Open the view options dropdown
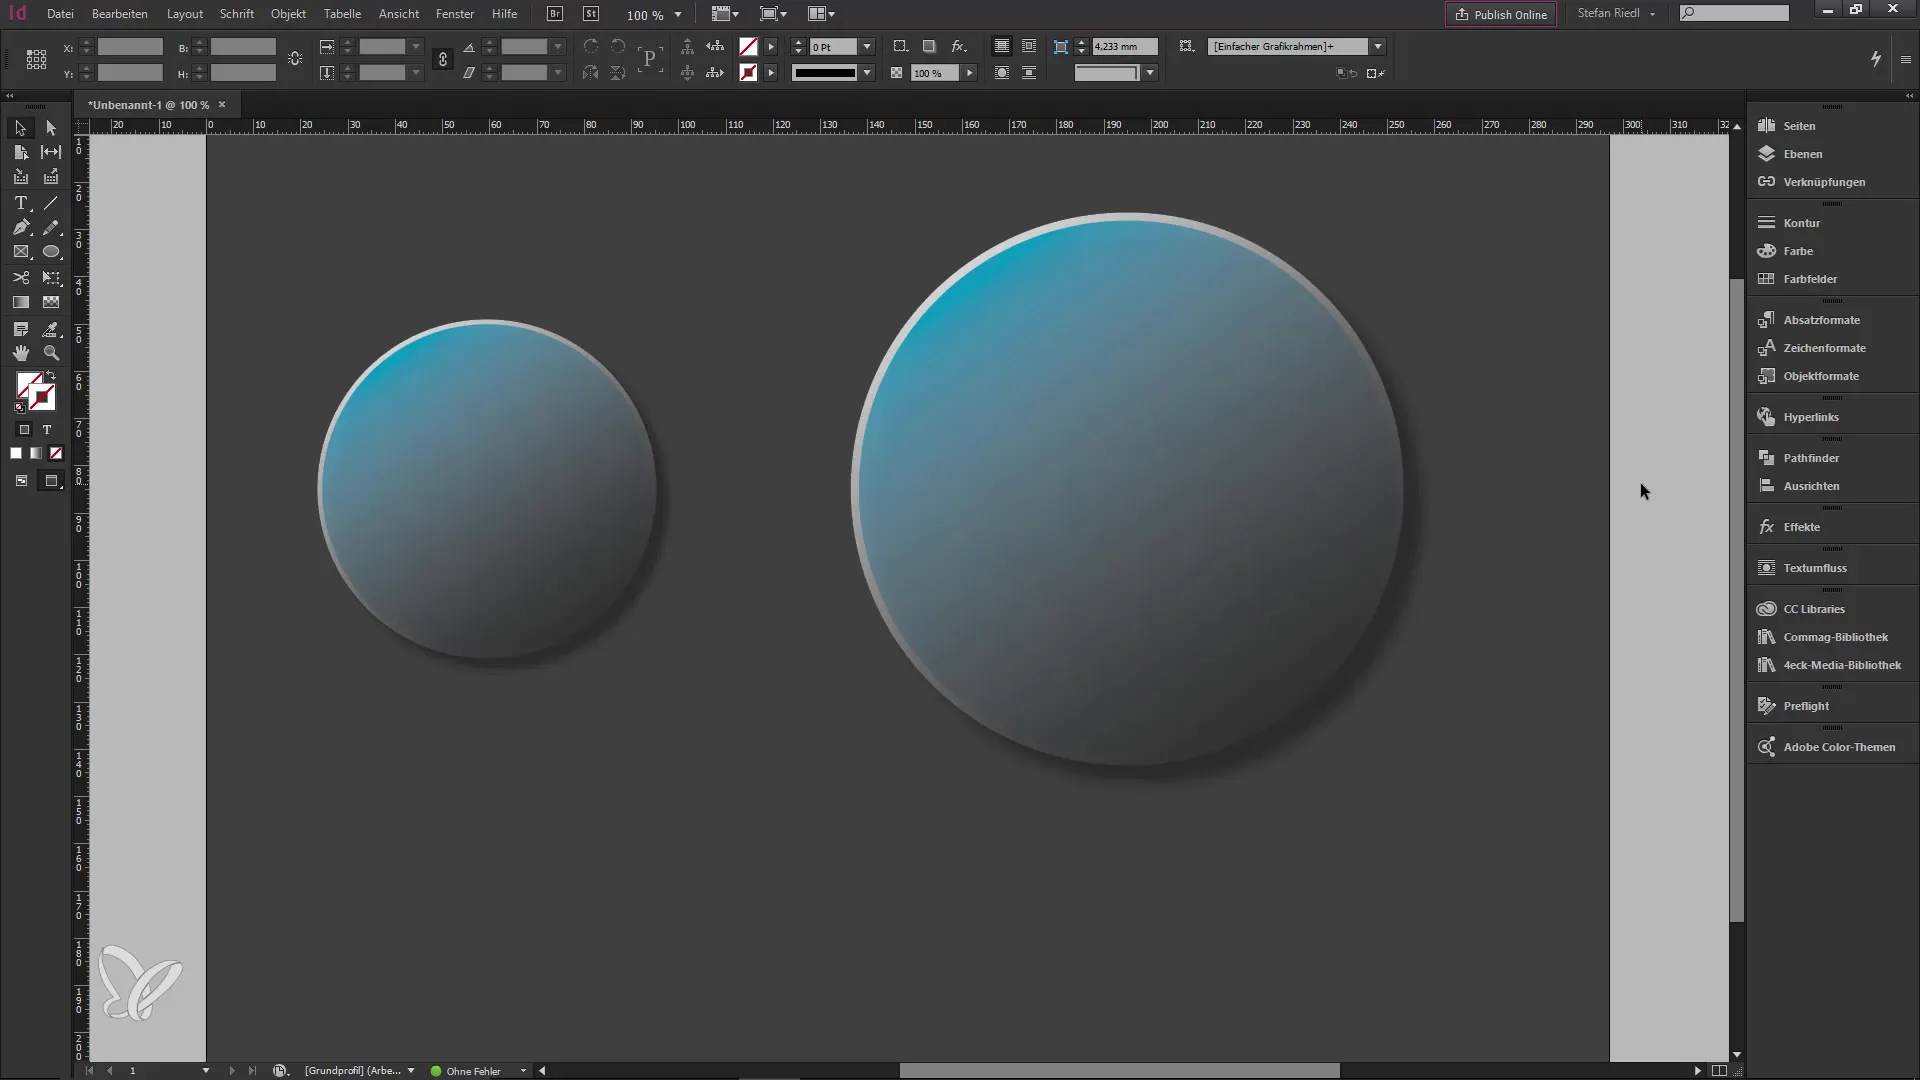 point(725,14)
